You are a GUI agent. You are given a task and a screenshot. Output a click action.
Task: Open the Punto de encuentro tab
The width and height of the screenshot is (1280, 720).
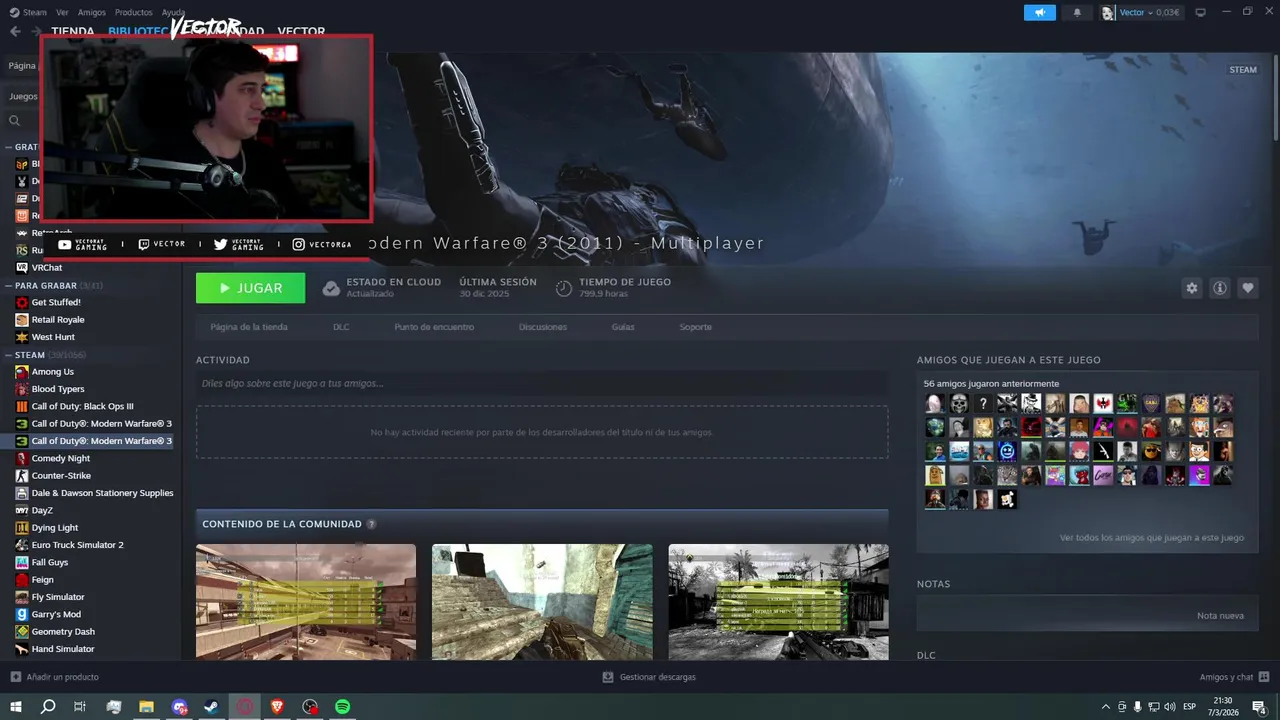coord(434,327)
